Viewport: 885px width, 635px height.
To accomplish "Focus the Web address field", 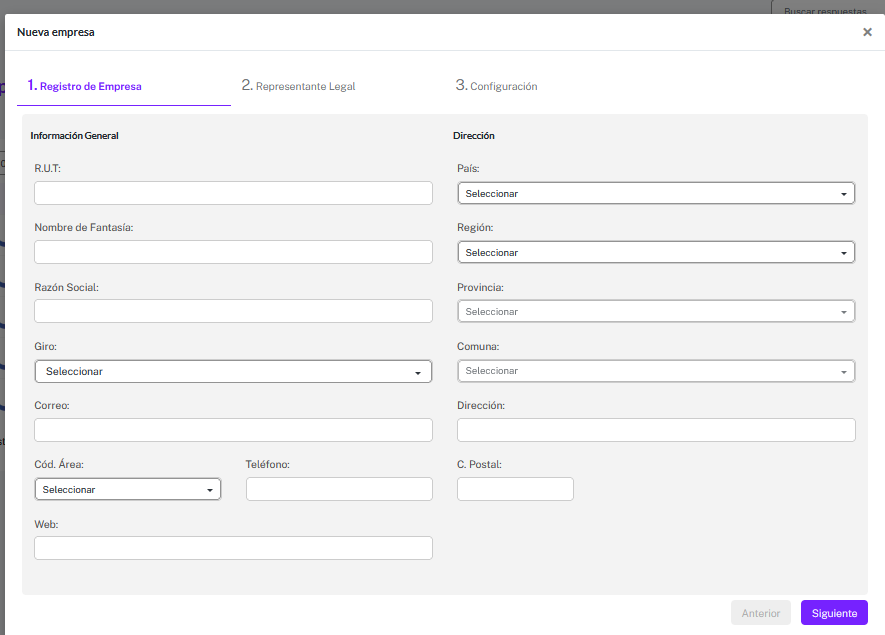I will point(233,548).
